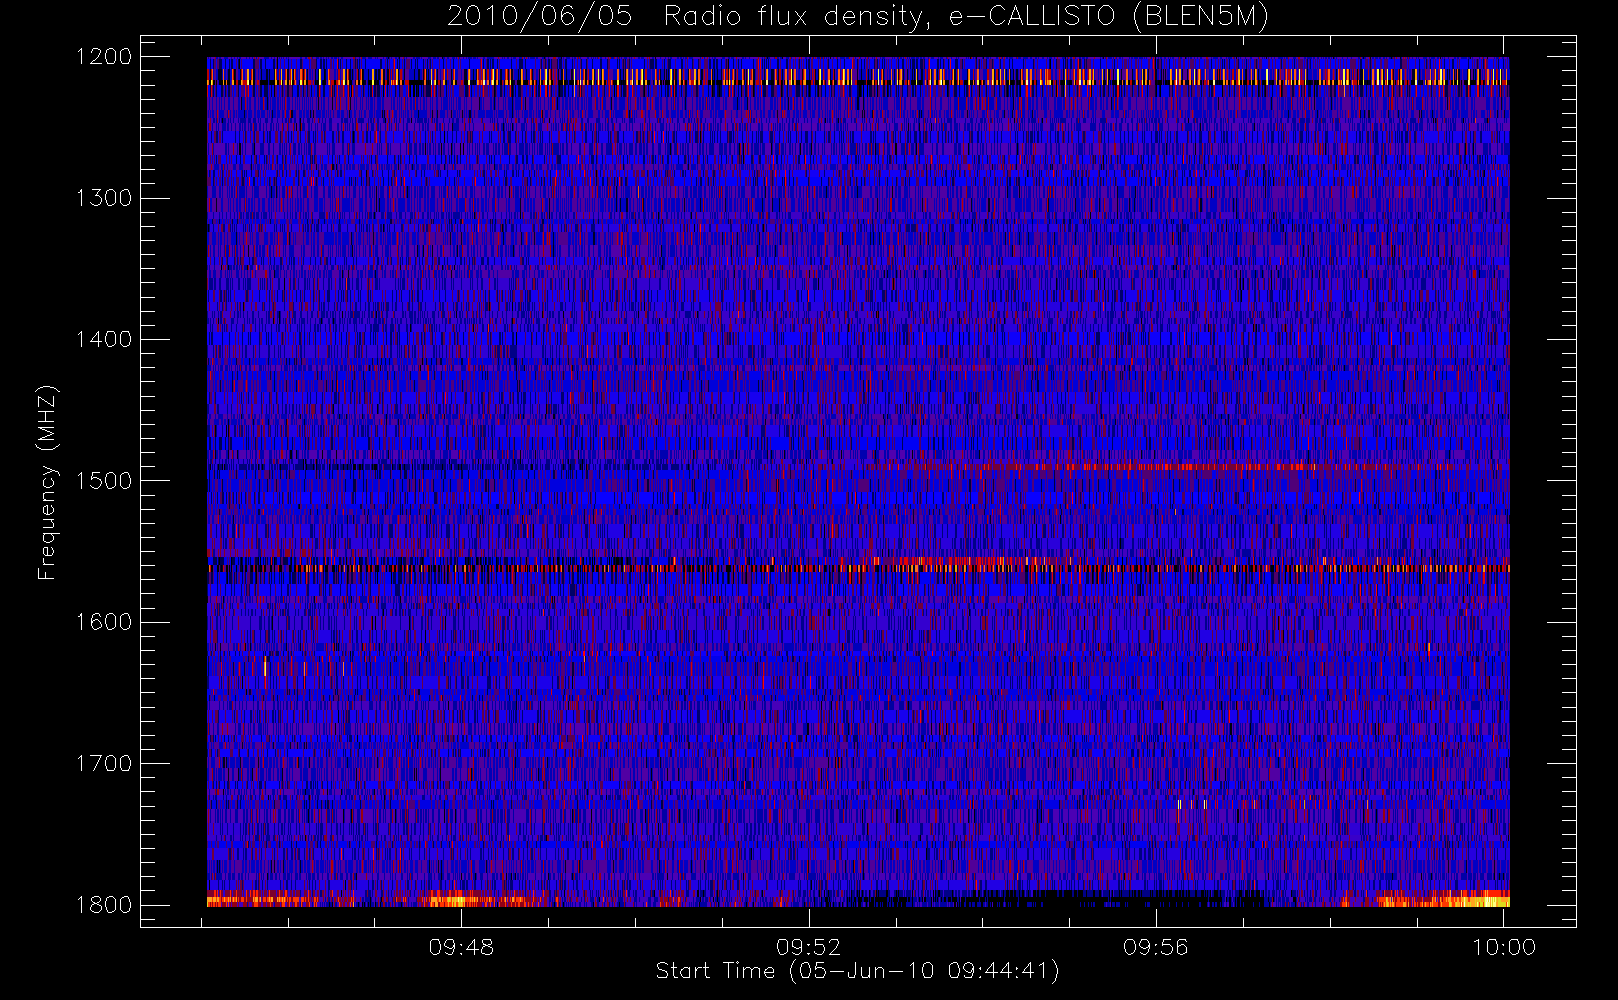1618x1000 pixels.
Task: Click the 09:48 time tick label
Action: coord(461,947)
